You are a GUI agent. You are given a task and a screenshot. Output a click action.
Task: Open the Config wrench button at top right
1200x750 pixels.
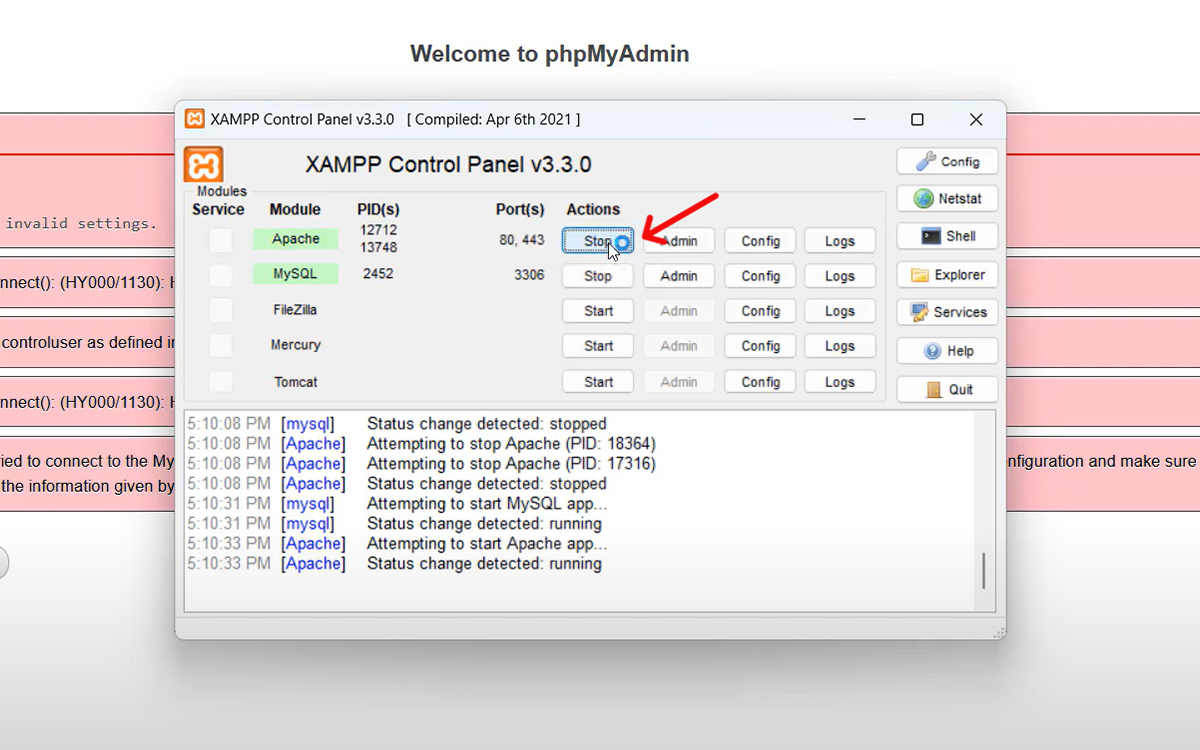pyautogui.click(x=947, y=161)
